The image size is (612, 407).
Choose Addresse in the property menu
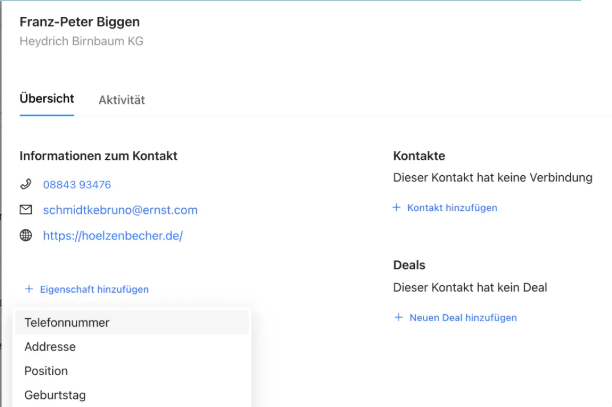50,347
